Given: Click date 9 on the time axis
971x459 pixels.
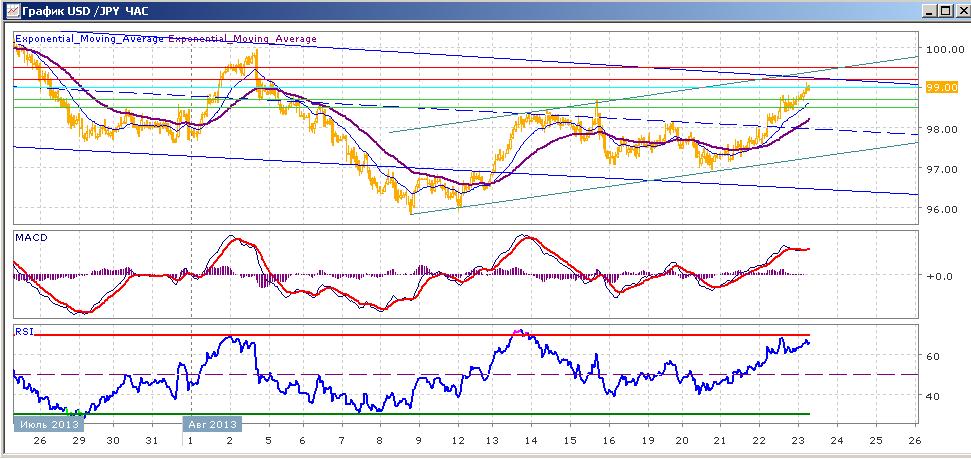Looking at the screenshot, I should (419, 440).
